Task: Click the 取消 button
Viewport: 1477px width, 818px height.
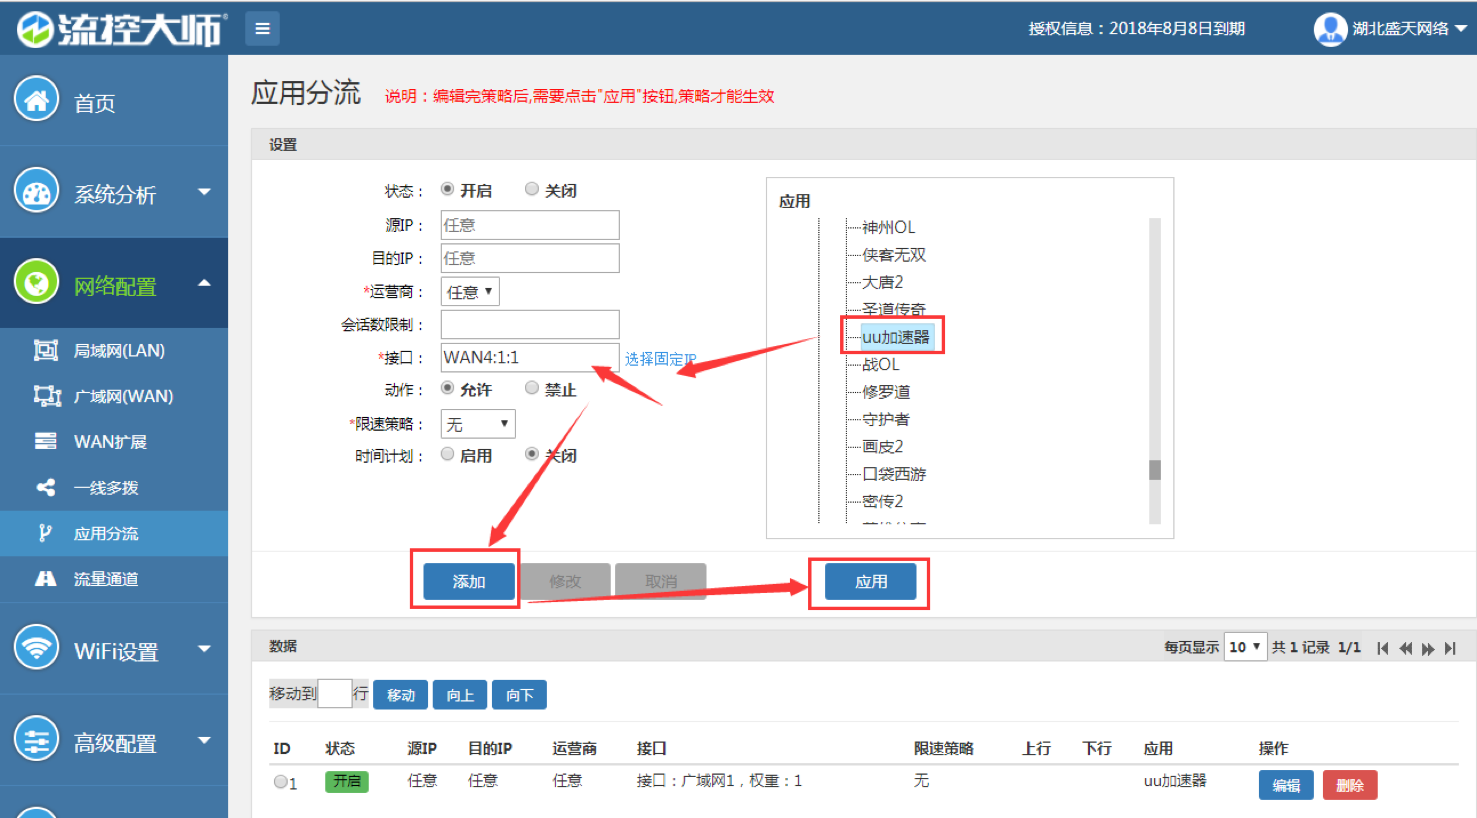Action: (x=661, y=581)
